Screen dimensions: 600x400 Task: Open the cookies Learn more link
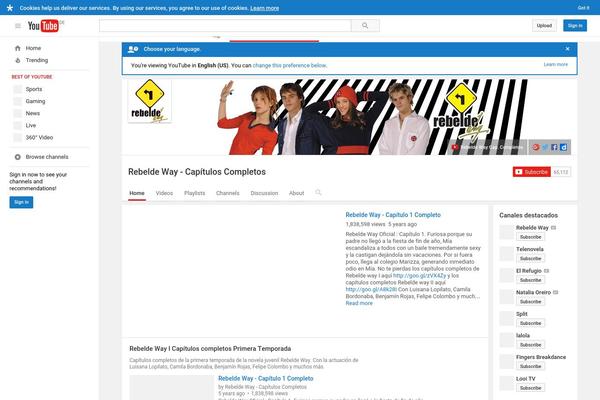[x=264, y=8]
